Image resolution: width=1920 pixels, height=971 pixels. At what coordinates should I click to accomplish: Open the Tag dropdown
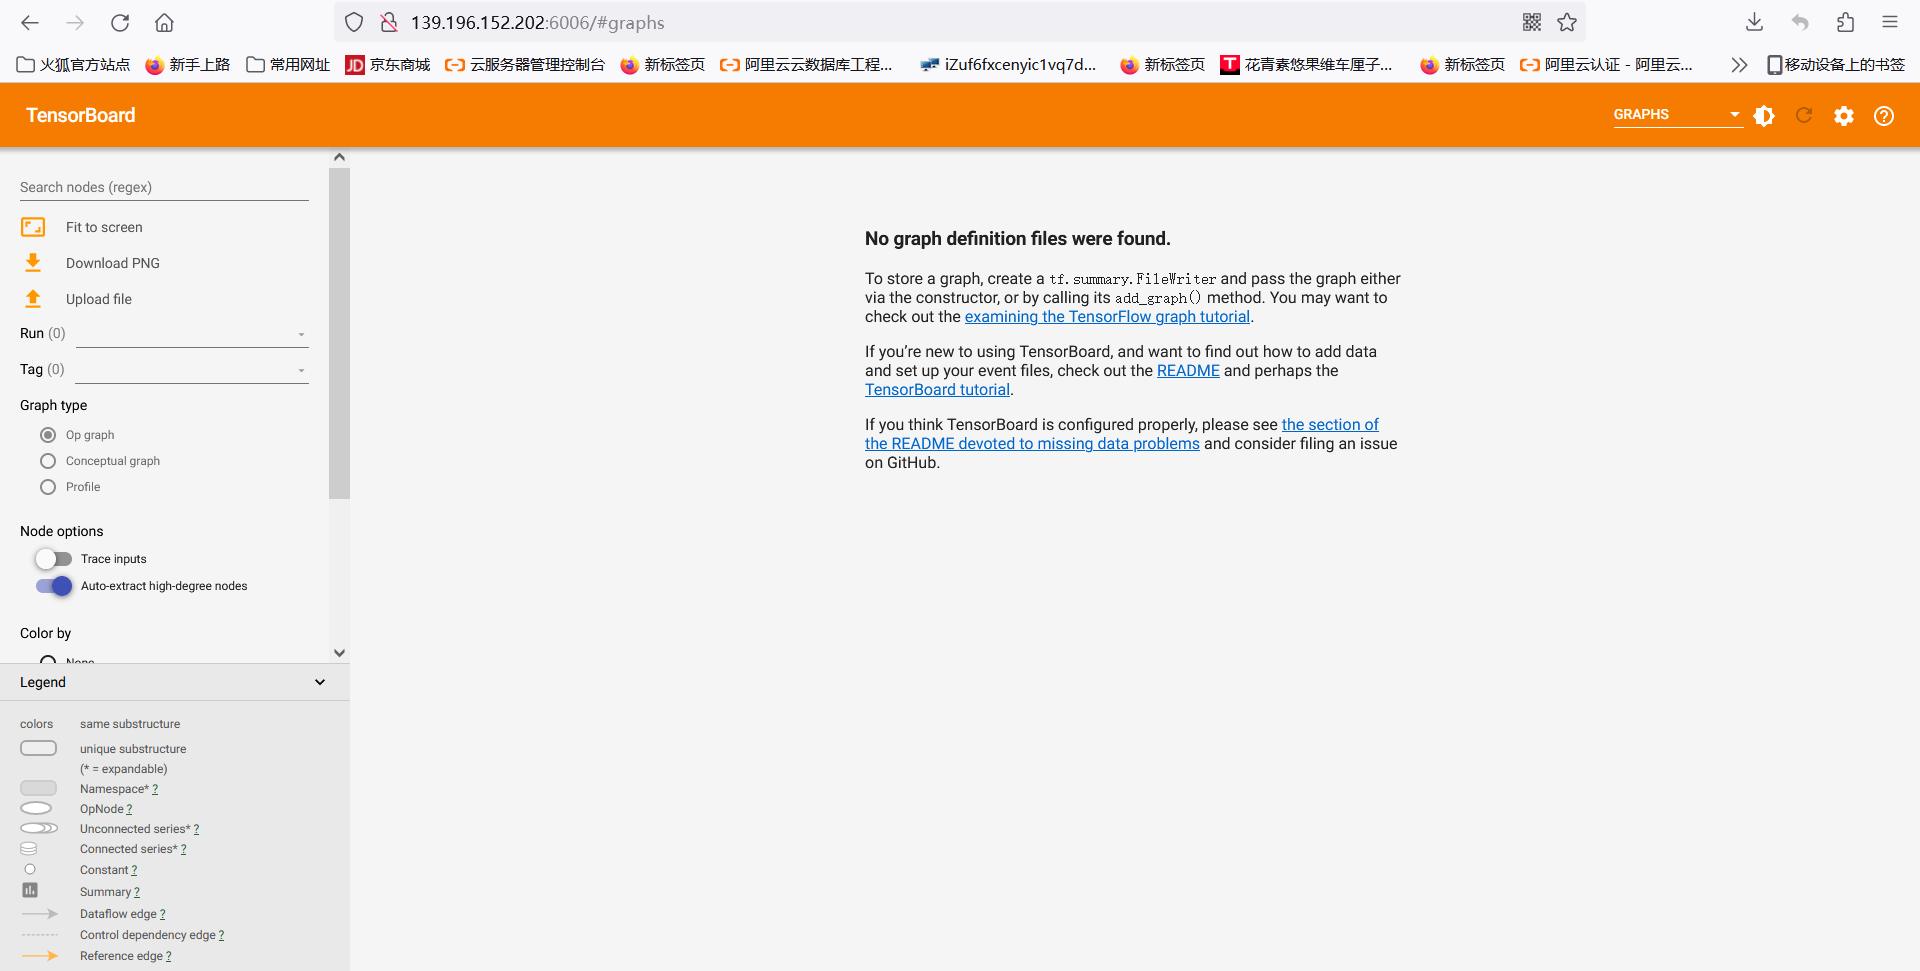[192, 370]
